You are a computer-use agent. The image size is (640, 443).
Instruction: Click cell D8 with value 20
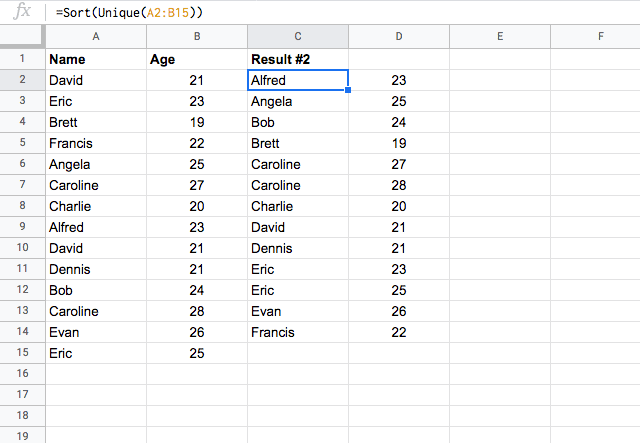(399, 206)
